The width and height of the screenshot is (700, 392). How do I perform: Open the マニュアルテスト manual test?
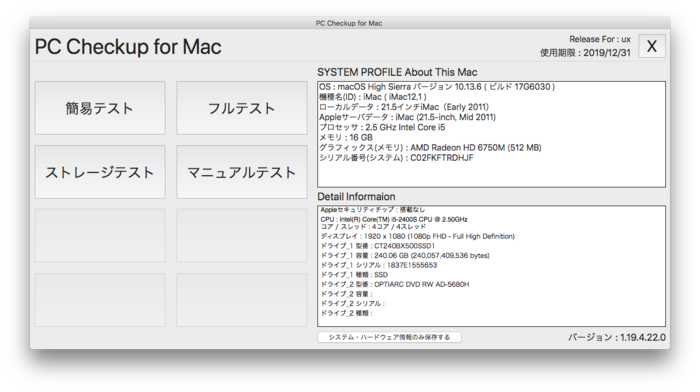pos(242,172)
